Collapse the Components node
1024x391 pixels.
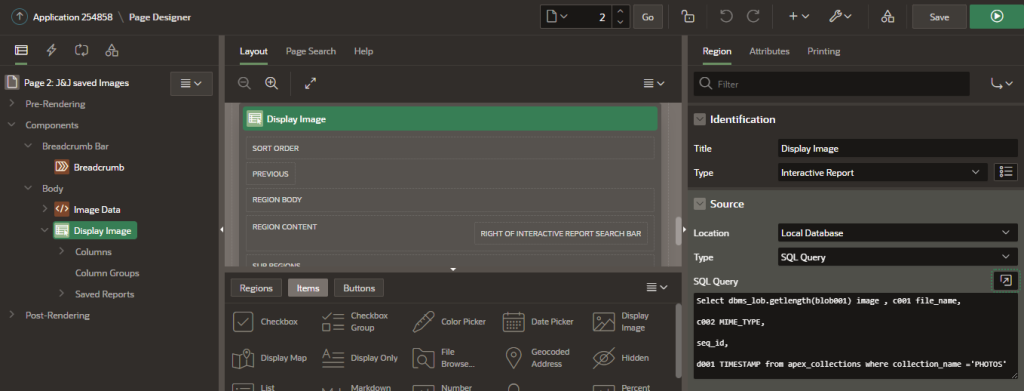click(x=12, y=125)
